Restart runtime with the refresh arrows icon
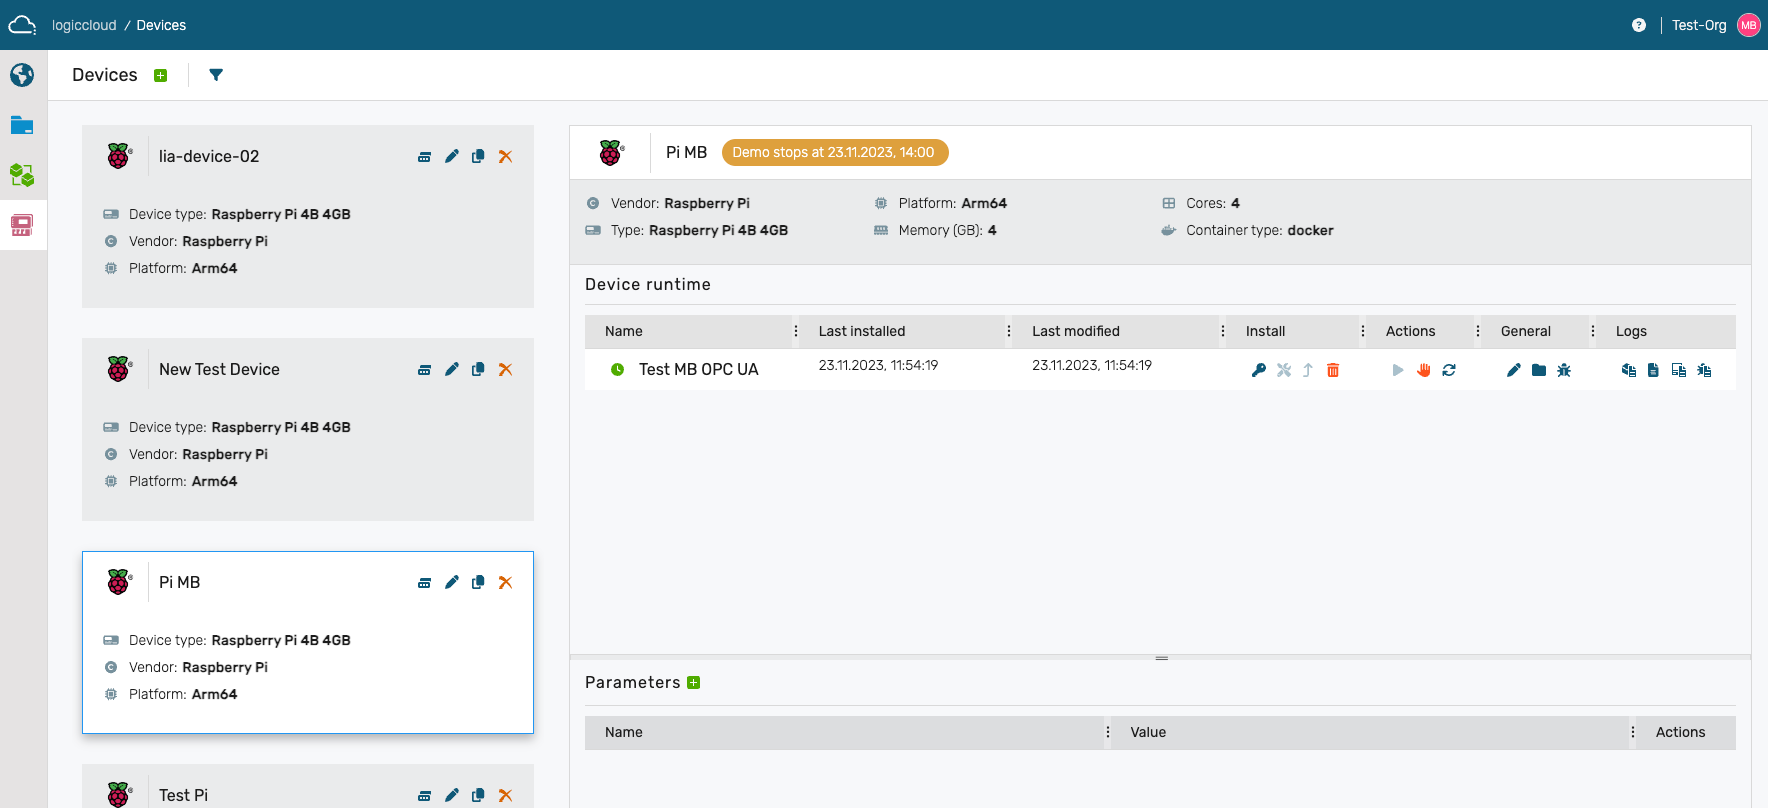The height and width of the screenshot is (808, 1768). (1449, 371)
